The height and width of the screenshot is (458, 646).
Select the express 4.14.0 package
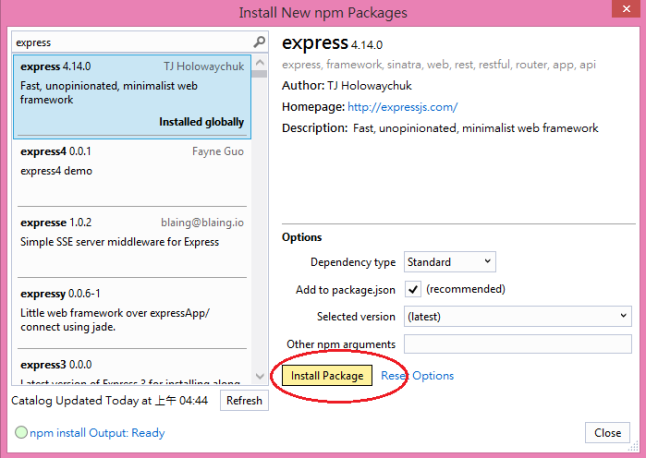click(x=132, y=97)
